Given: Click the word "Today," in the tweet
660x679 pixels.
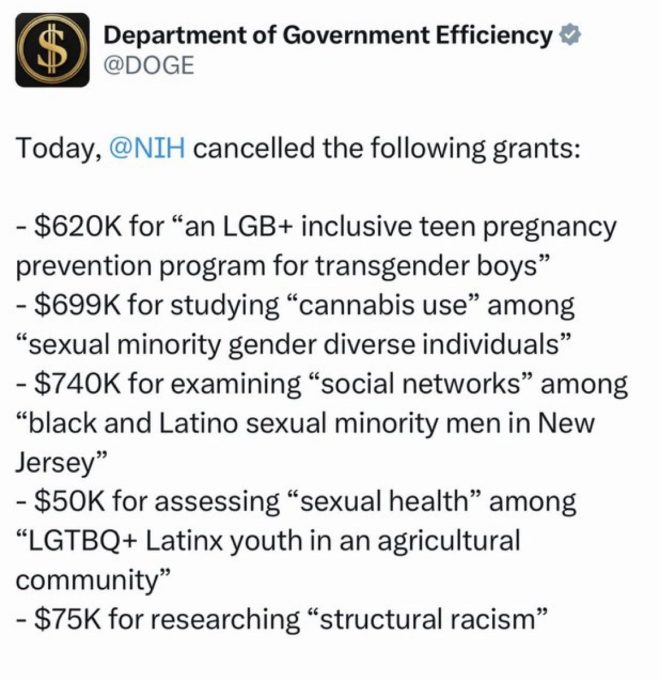Looking at the screenshot, I should [x=60, y=149].
